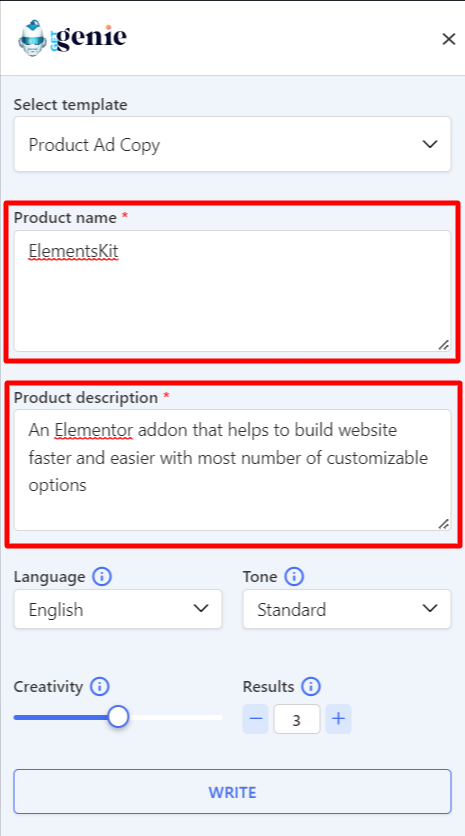Open the Product Ad Copy template dropdown
This screenshot has height=836, width=465.
pyautogui.click(x=232, y=144)
